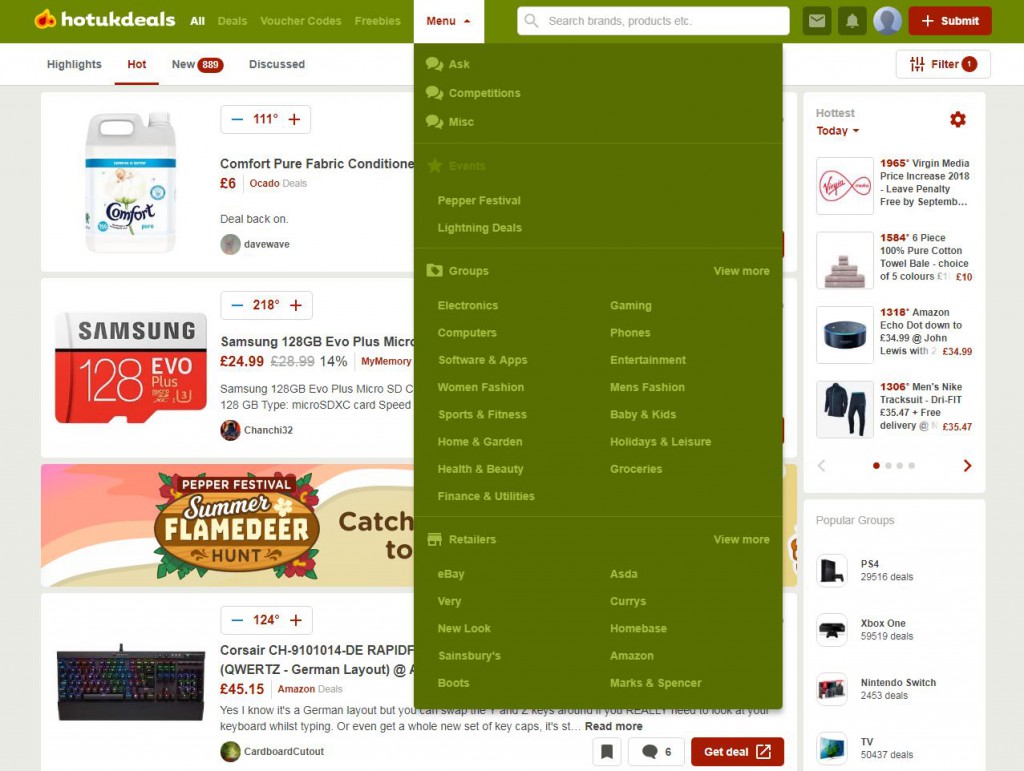This screenshot has width=1024, height=771.
Task: Open the eBay retailer link
Action: pos(451,574)
